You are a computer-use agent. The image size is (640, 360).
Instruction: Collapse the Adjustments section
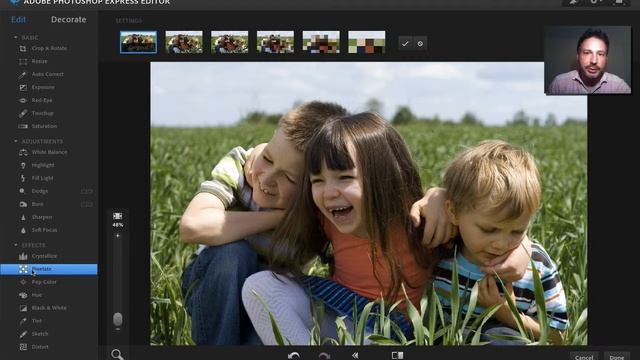(16, 141)
